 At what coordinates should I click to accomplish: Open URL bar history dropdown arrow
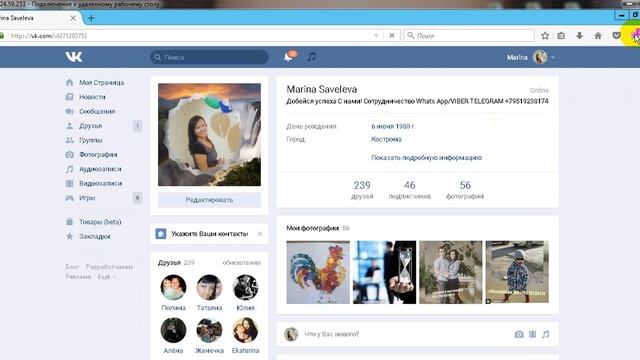tap(376, 36)
